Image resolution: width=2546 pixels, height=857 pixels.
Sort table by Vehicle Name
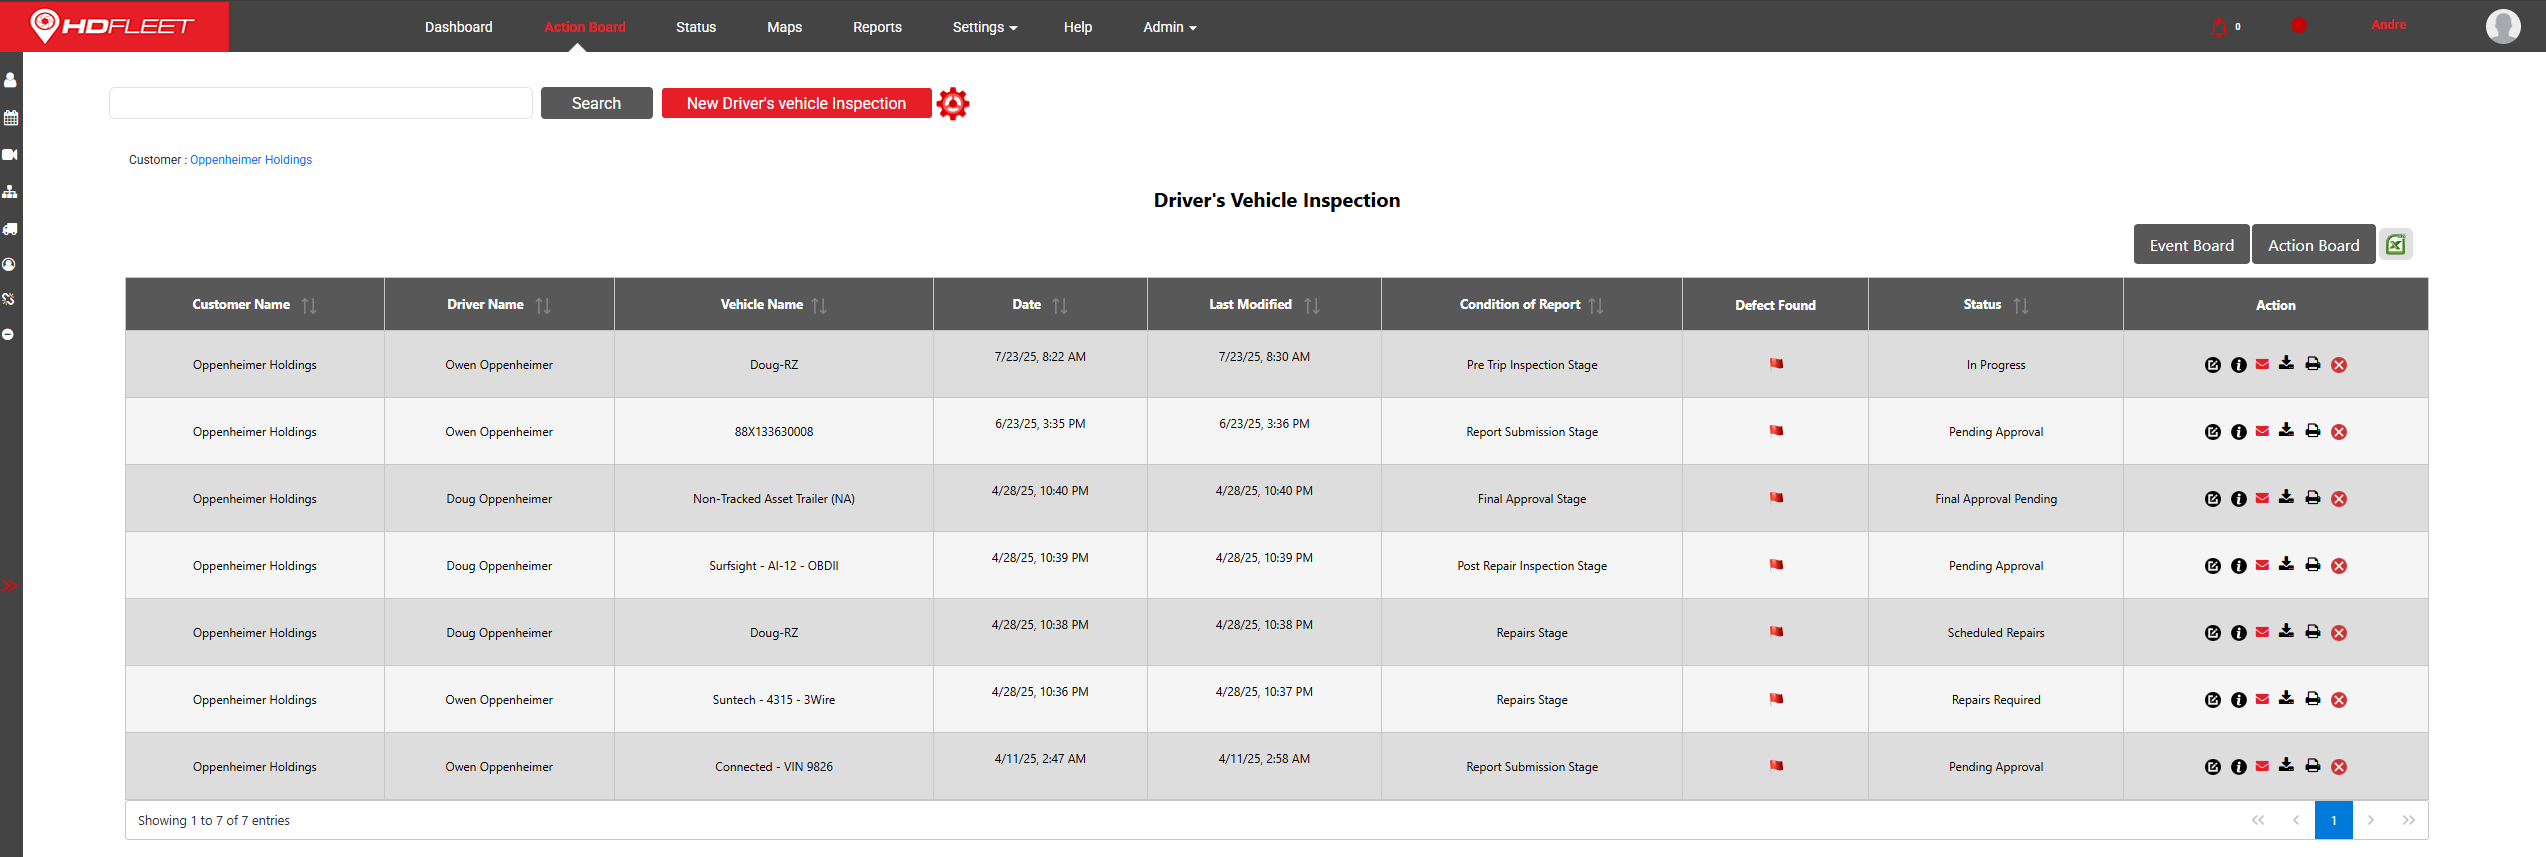coord(819,305)
